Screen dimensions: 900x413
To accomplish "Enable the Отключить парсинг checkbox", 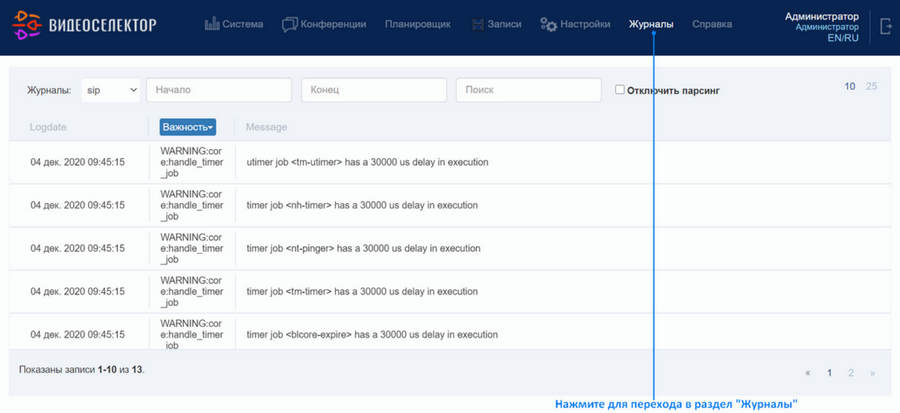I will pyautogui.click(x=620, y=90).
